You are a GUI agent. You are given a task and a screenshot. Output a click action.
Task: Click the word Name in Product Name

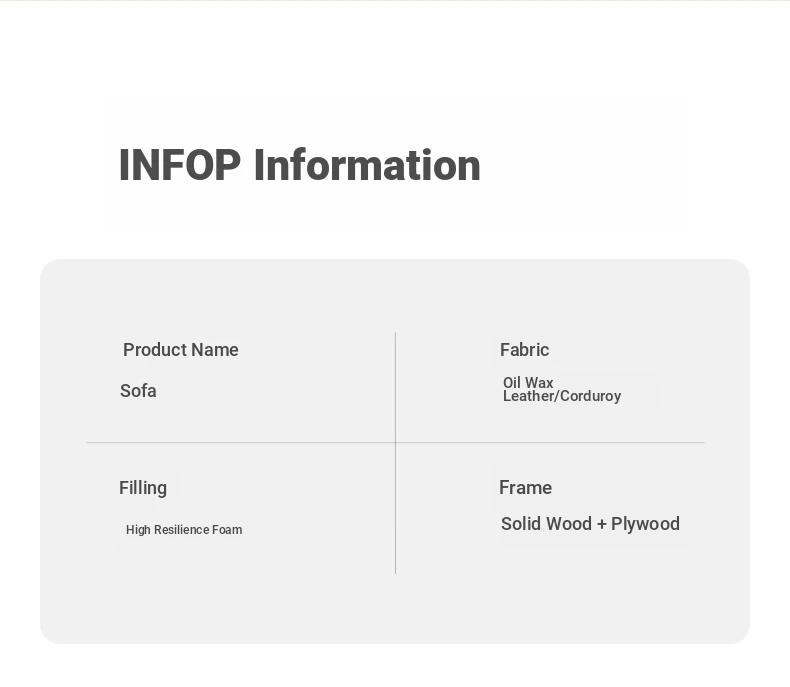tap(215, 350)
